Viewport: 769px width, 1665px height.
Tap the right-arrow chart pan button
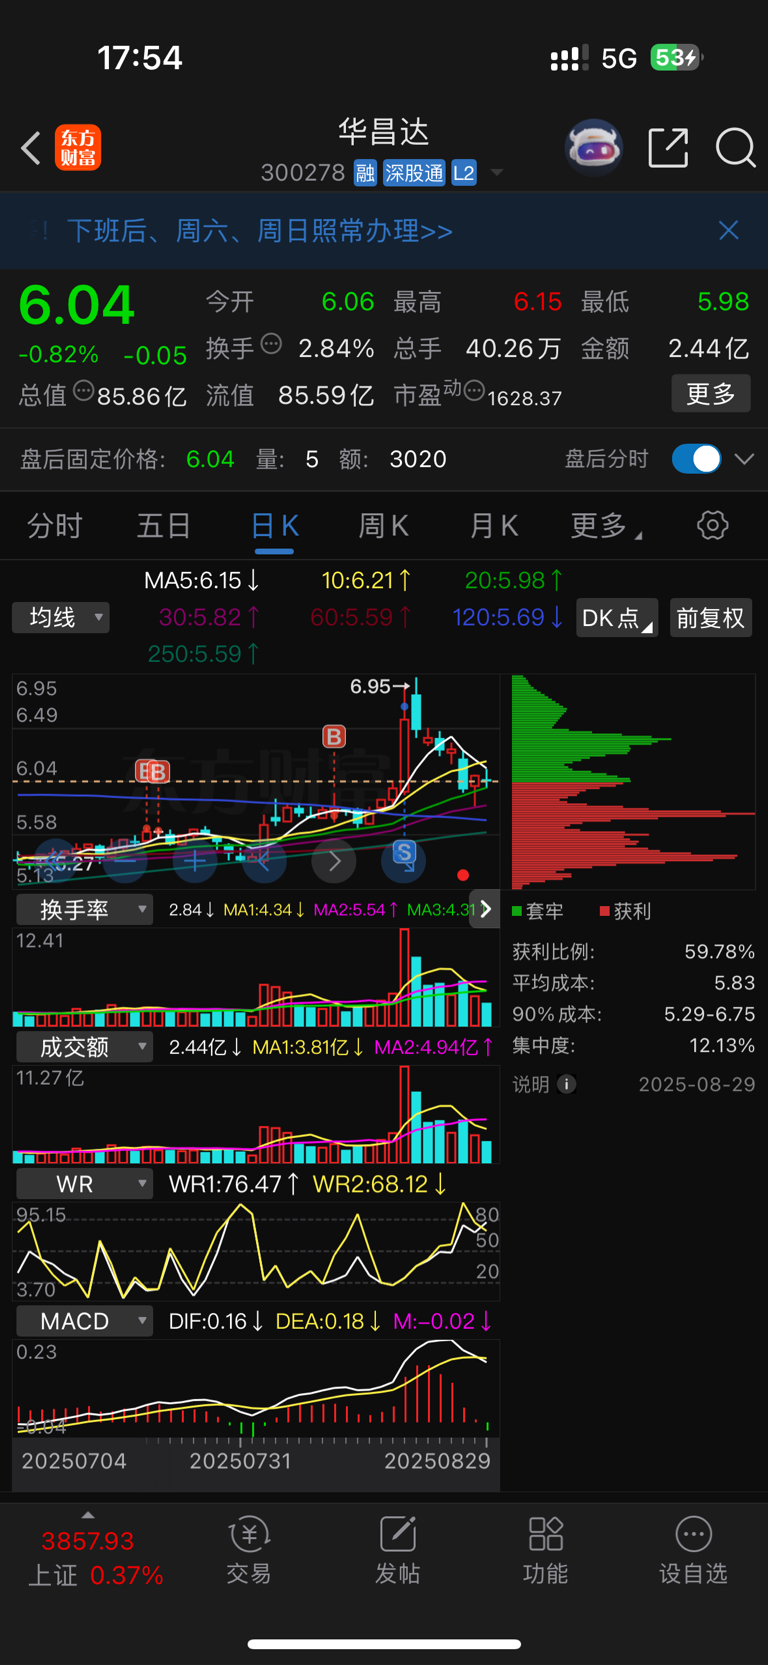334,861
